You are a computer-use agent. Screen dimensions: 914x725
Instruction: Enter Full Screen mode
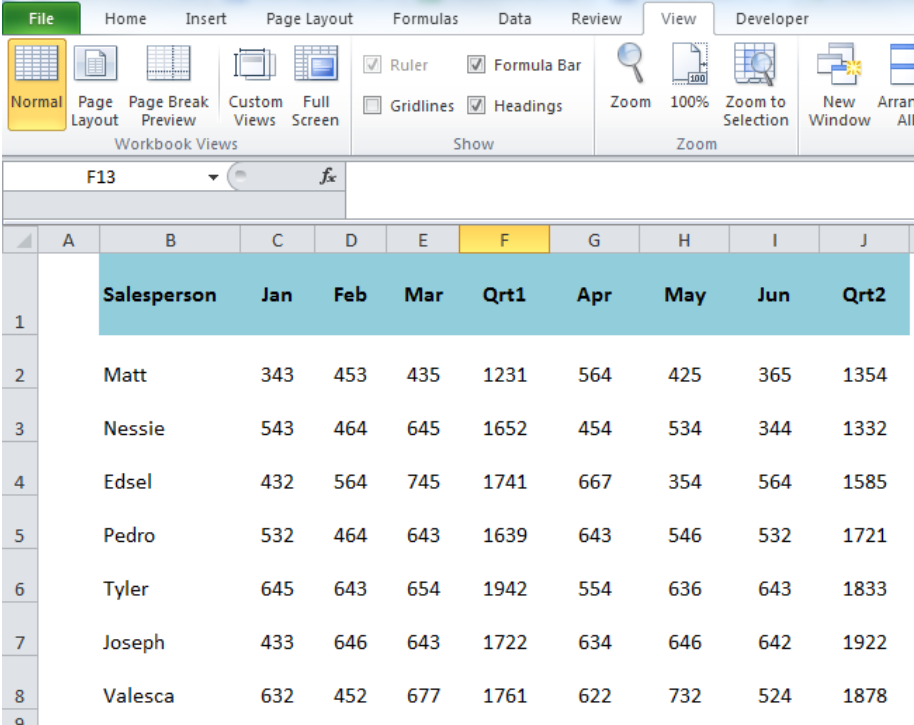coord(315,85)
